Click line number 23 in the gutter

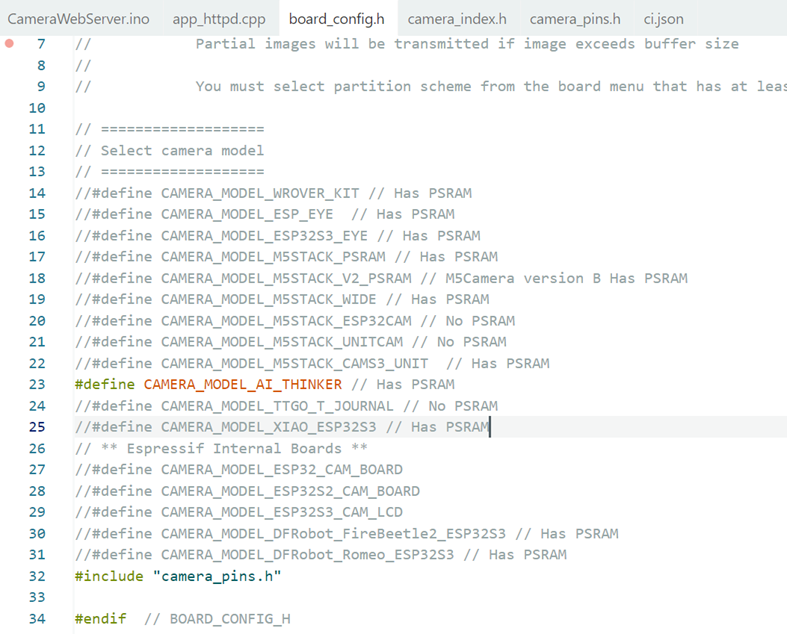(x=37, y=384)
